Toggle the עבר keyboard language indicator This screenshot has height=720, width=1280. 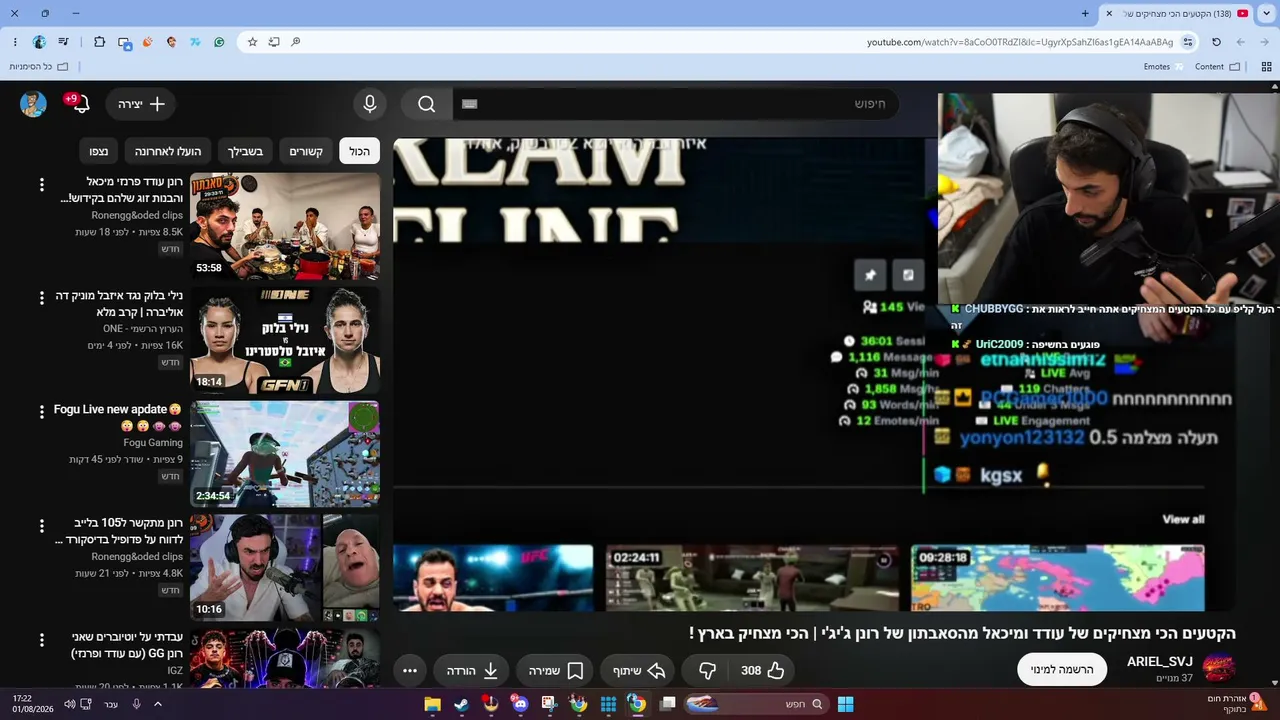click(111, 704)
